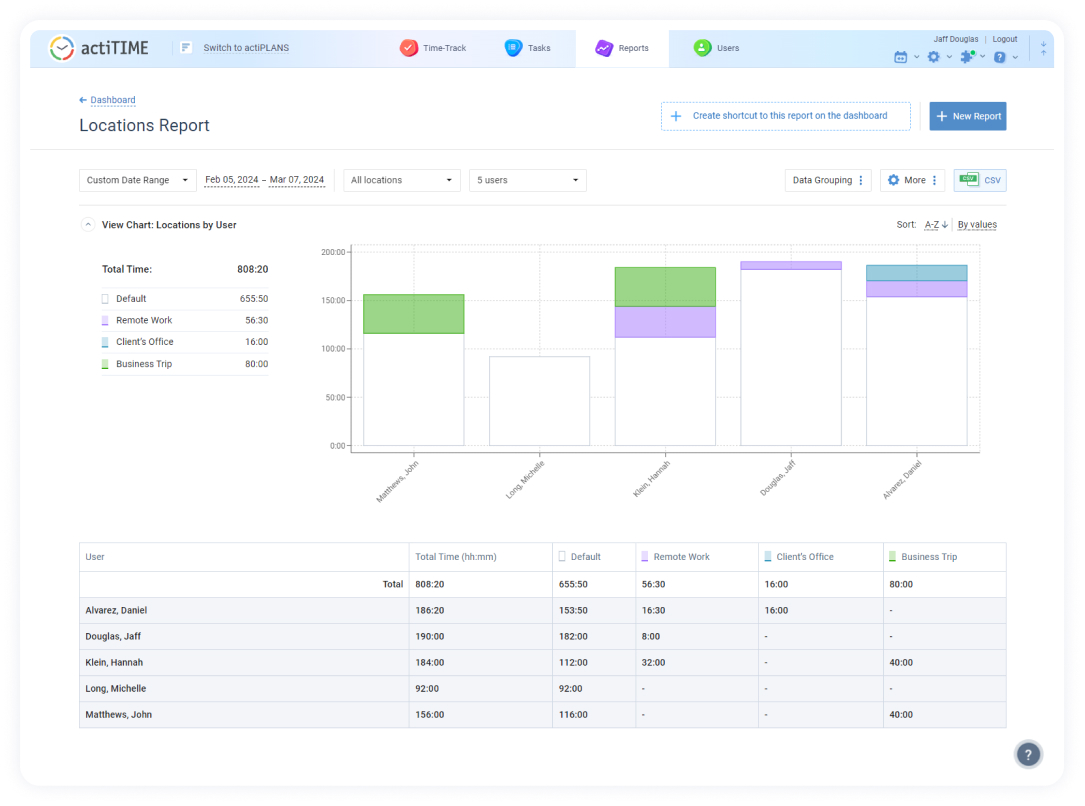Collapse the View Chart section
The width and height of the screenshot is (1085, 806).
[88, 225]
